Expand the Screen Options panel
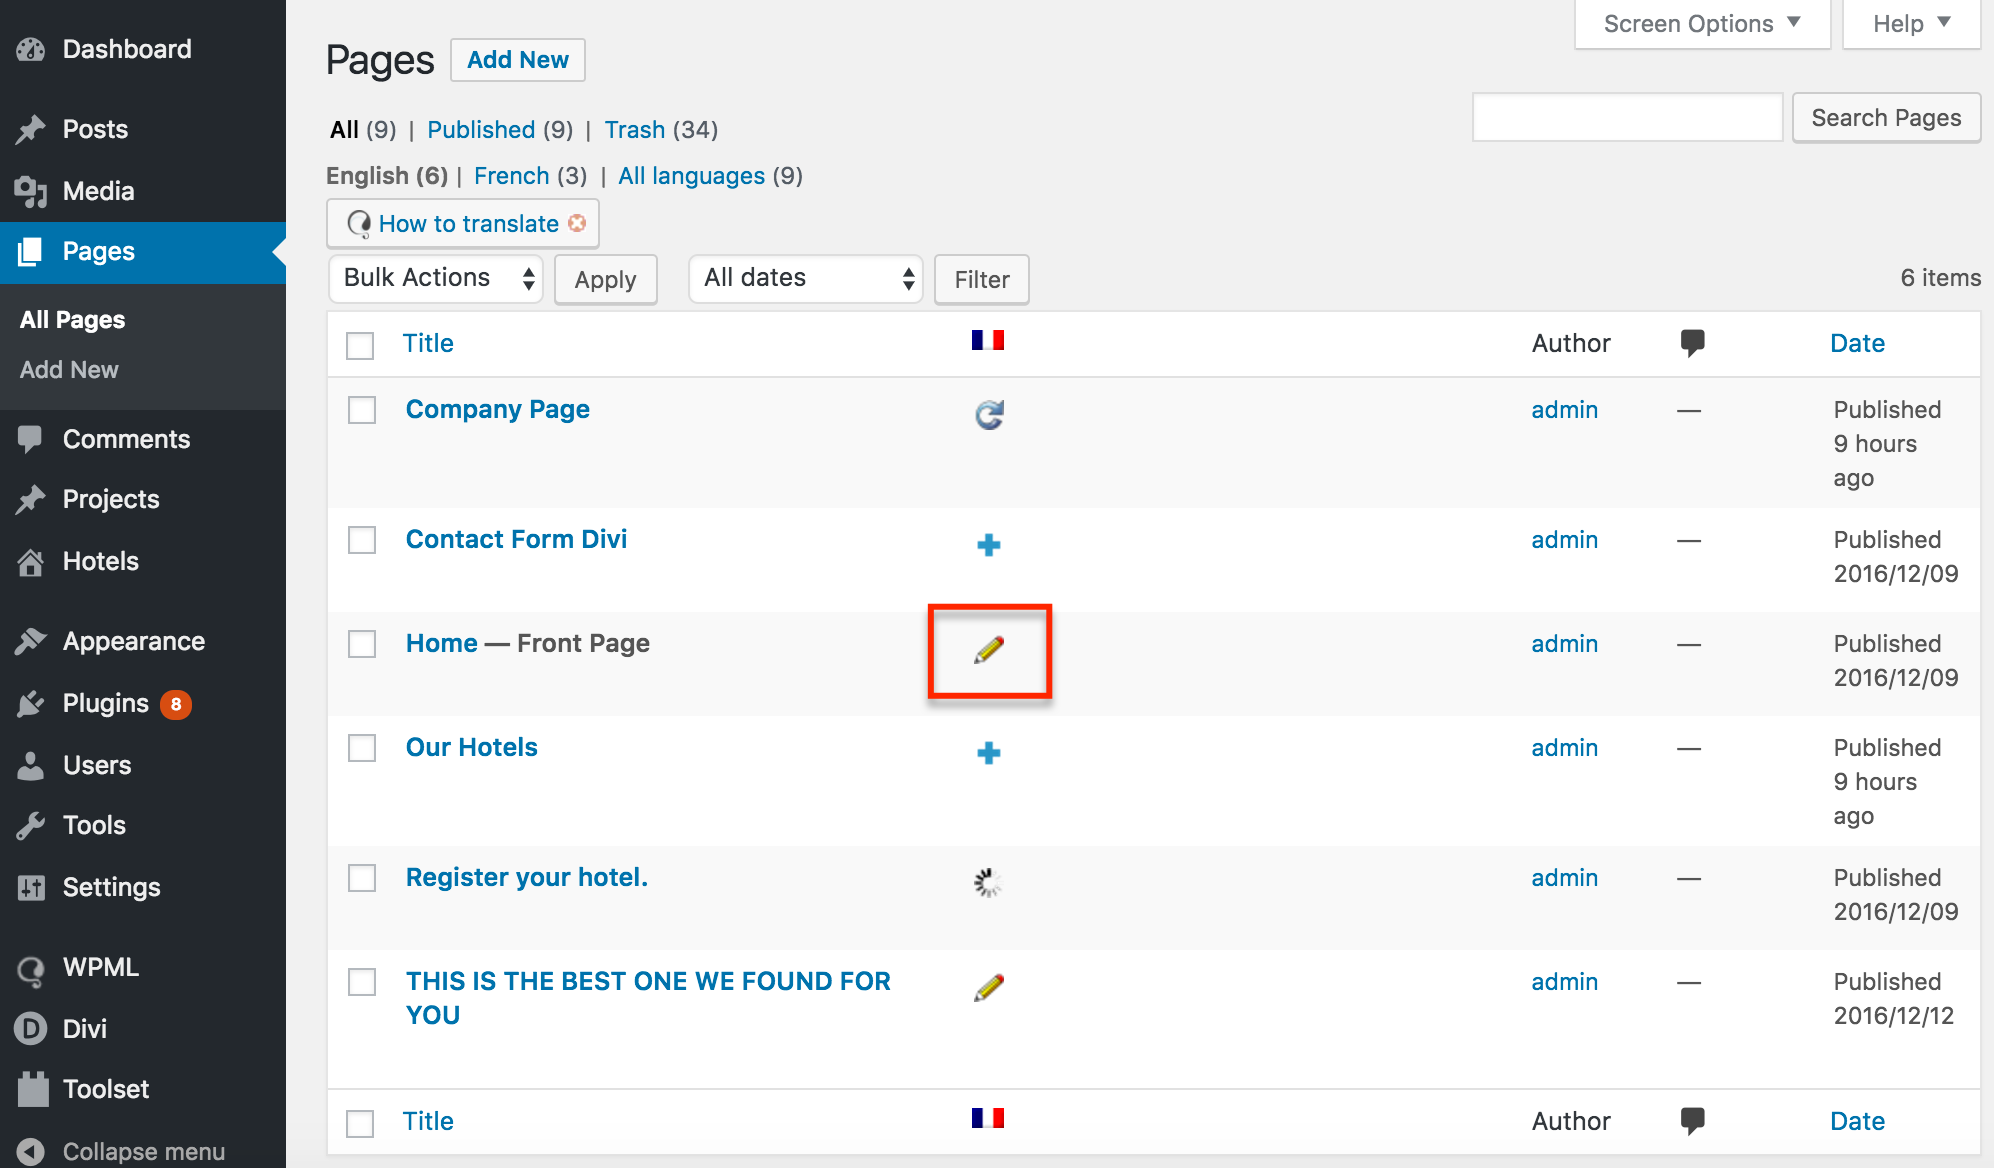 [x=1702, y=24]
